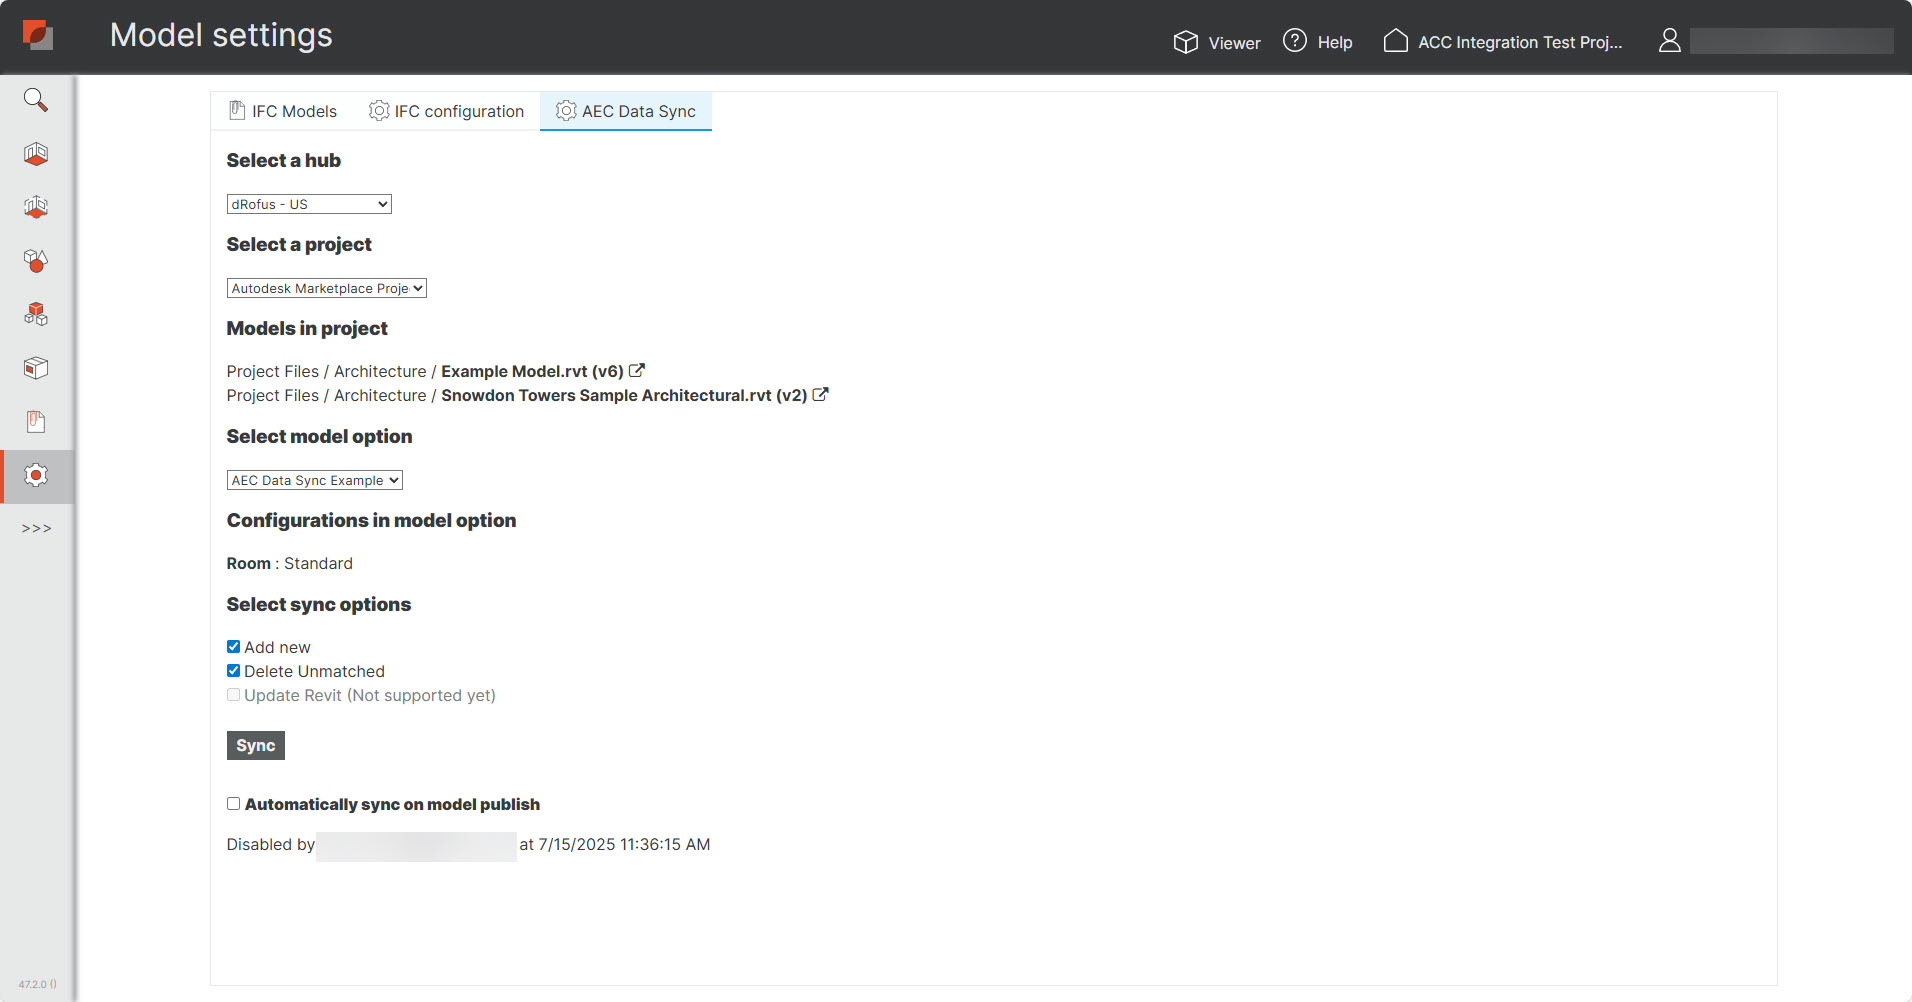Switch to the IFC configuration tab
Image resolution: width=1912 pixels, height=1002 pixels.
pos(446,111)
